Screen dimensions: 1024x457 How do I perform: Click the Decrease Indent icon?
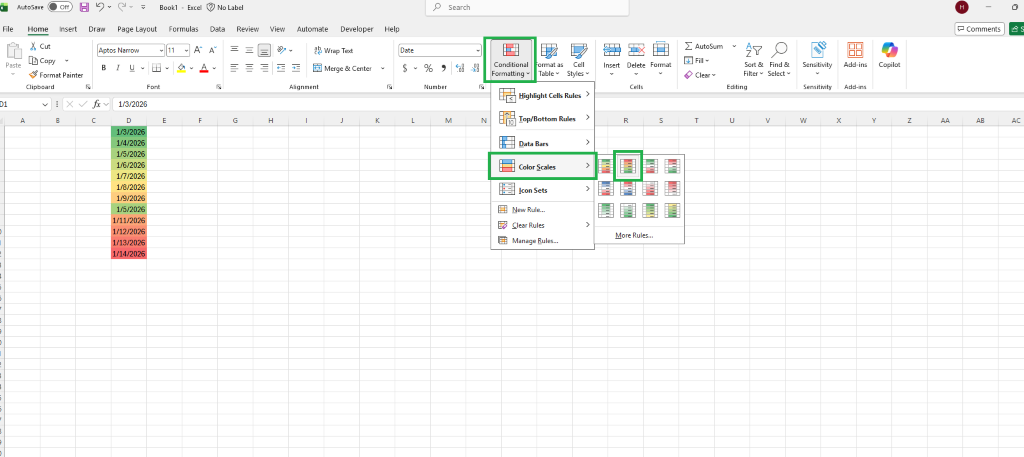click(281, 68)
